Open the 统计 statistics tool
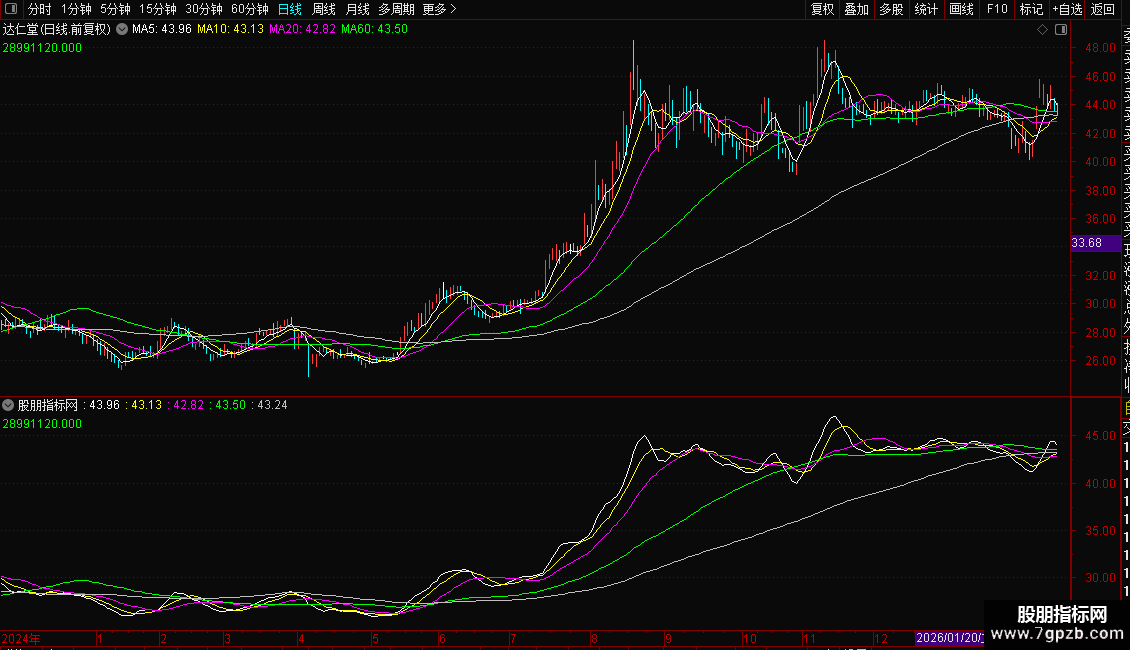Image resolution: width=1130 pixels, height=650 pixels. point(926,9)
